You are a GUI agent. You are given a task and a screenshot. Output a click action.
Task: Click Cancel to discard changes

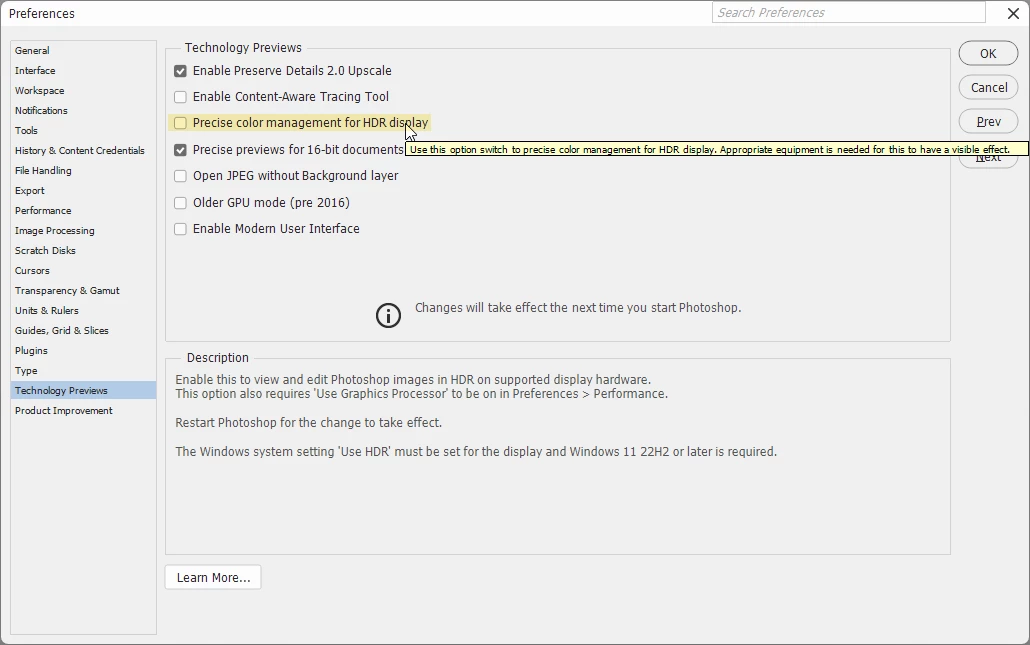[x=988, y=87]
